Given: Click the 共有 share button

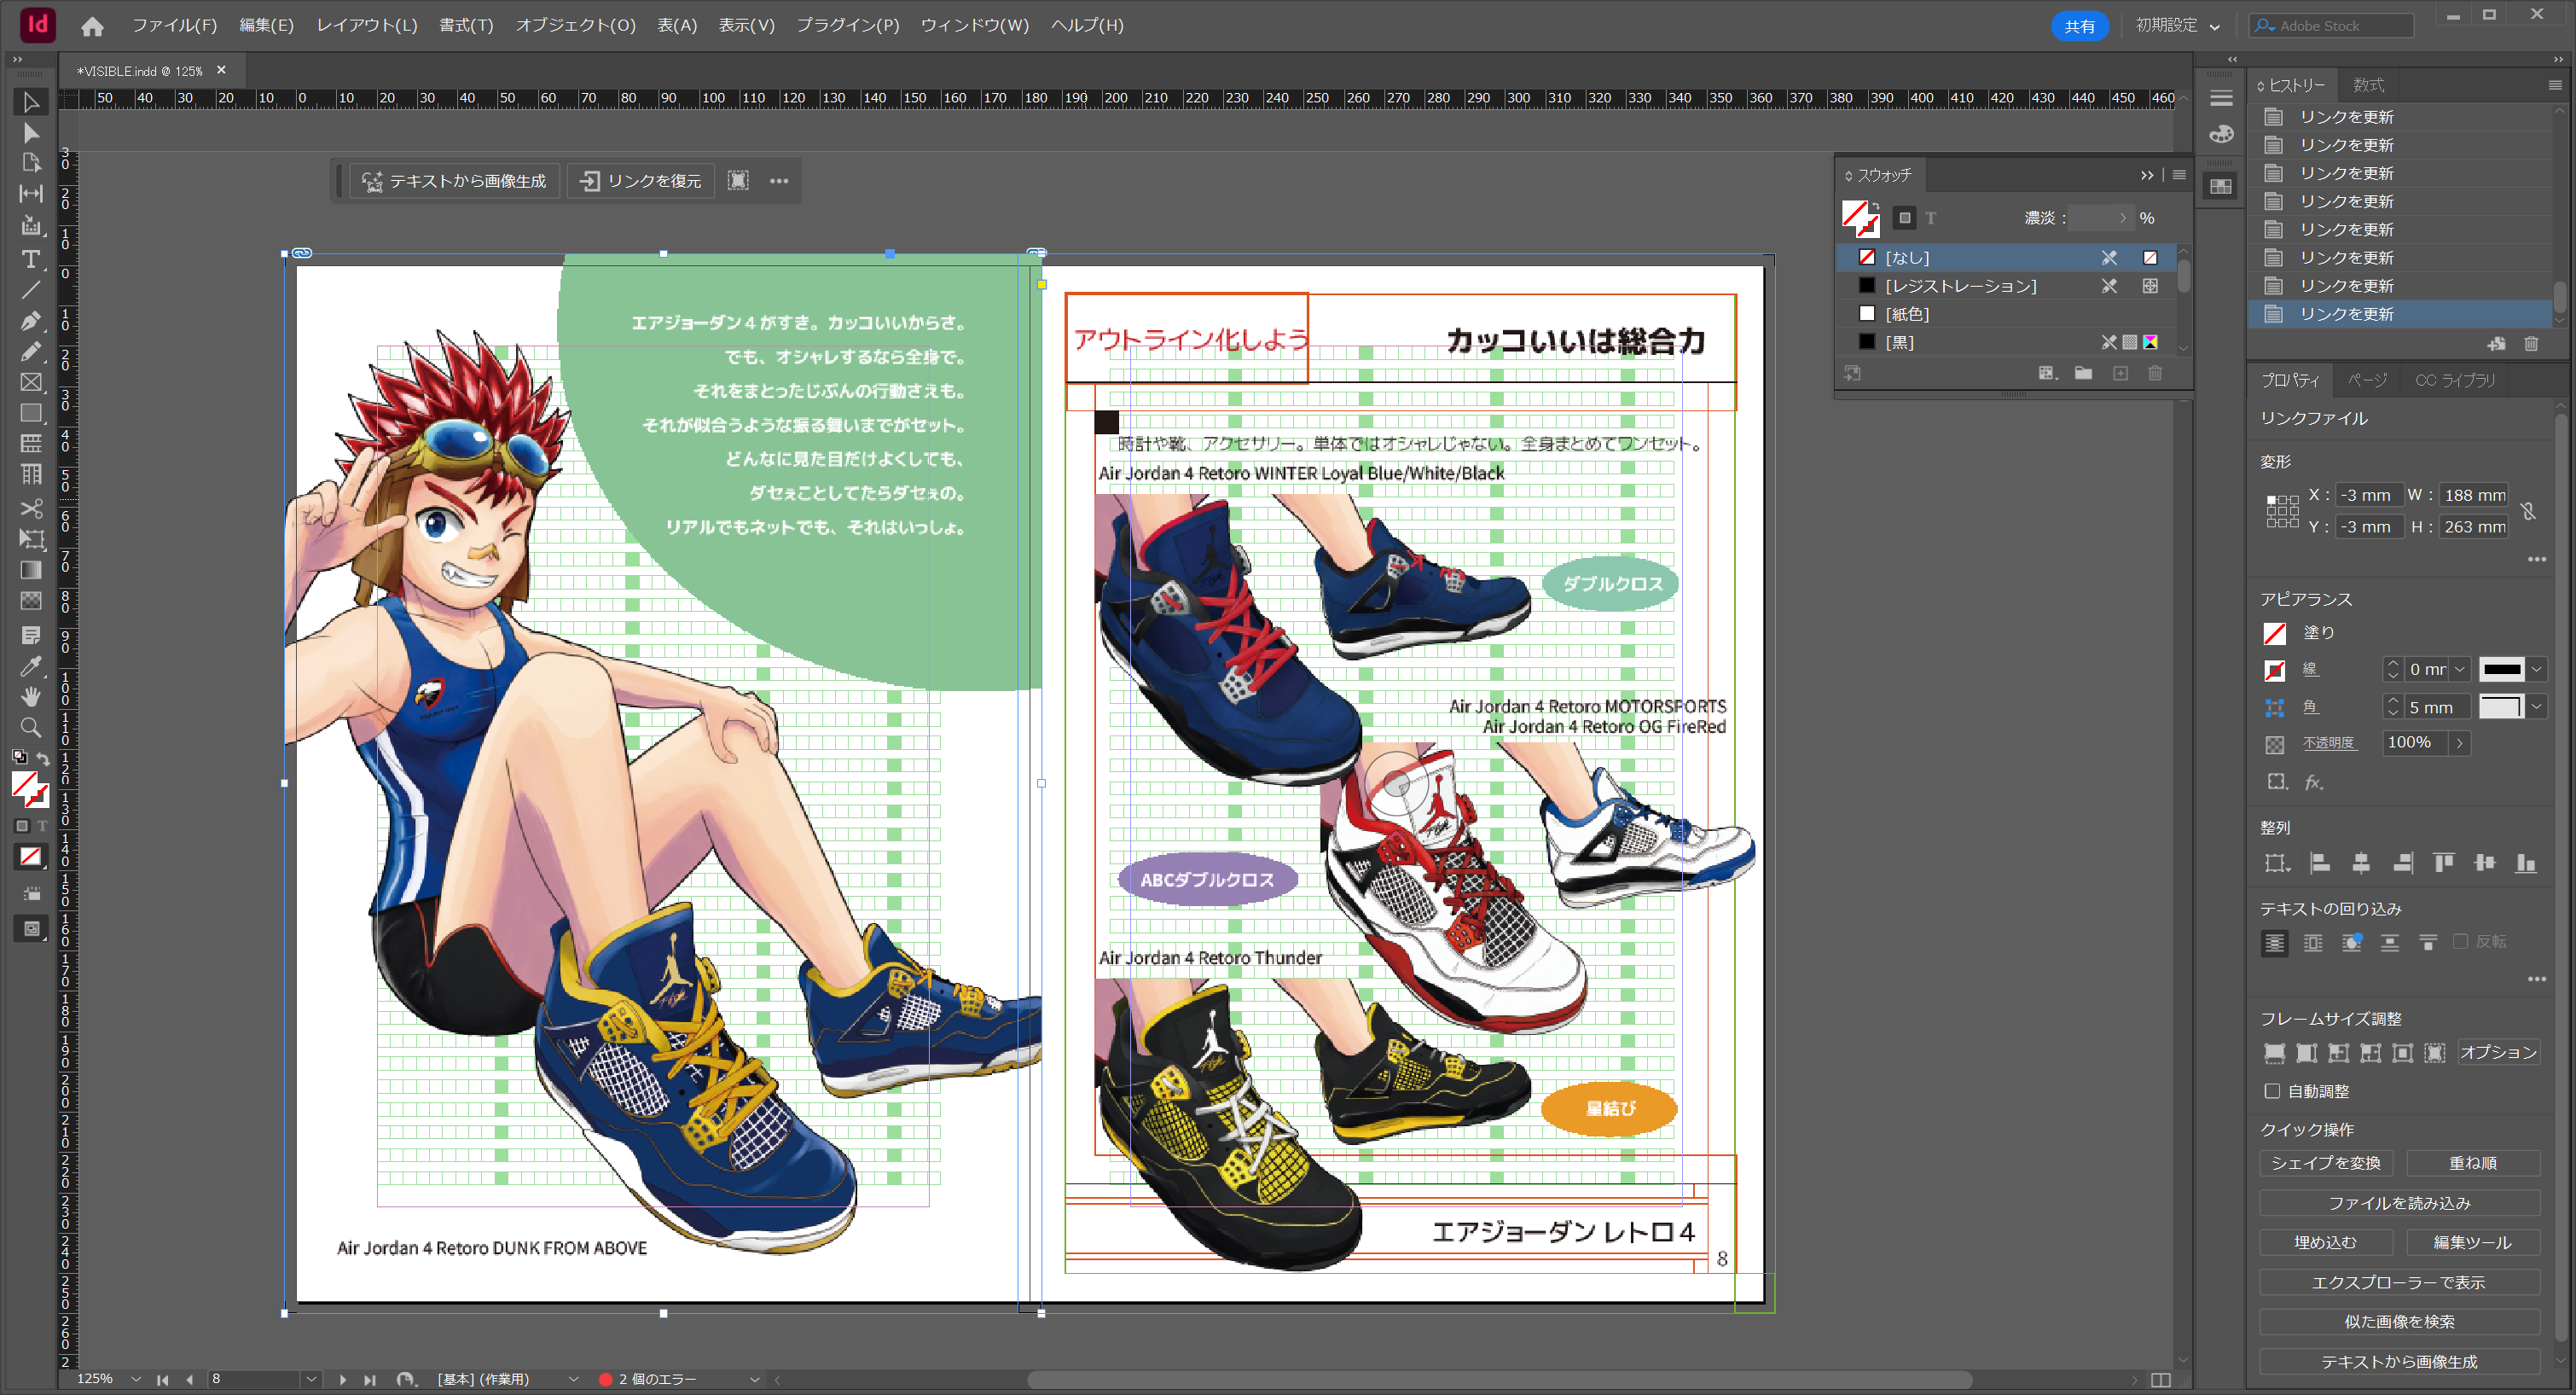Looking at the screenshot, I should tap(2079, 26).
